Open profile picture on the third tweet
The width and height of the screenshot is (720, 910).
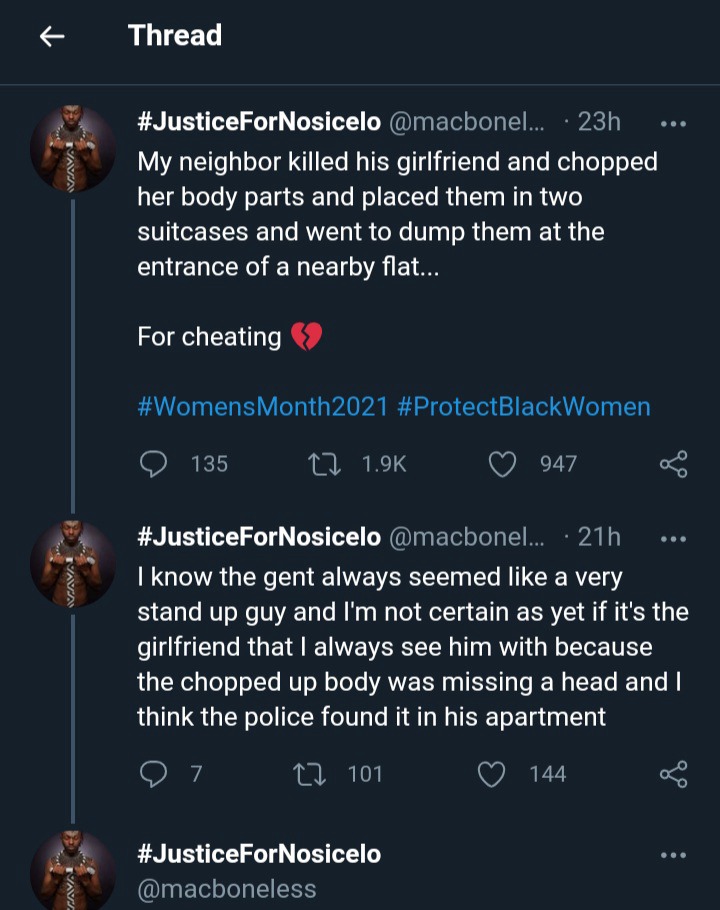click(73, 871)
